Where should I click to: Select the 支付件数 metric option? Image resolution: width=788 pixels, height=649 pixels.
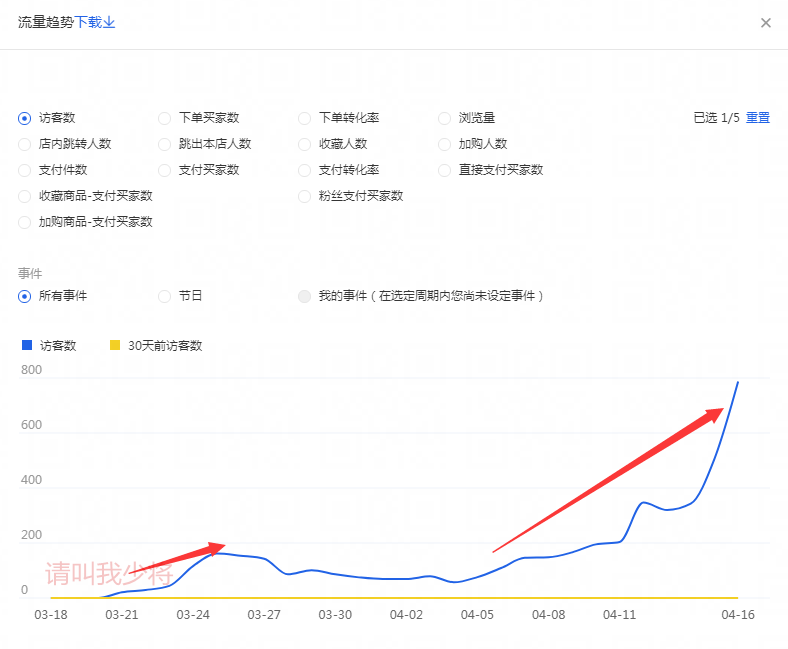pos(25,170)
